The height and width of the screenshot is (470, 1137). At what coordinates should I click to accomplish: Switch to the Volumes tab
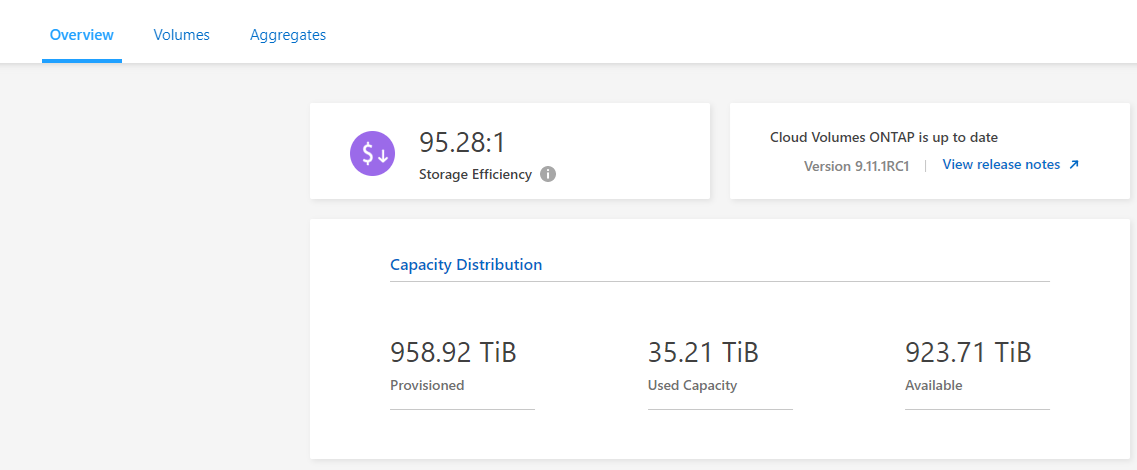pos(181,35)
